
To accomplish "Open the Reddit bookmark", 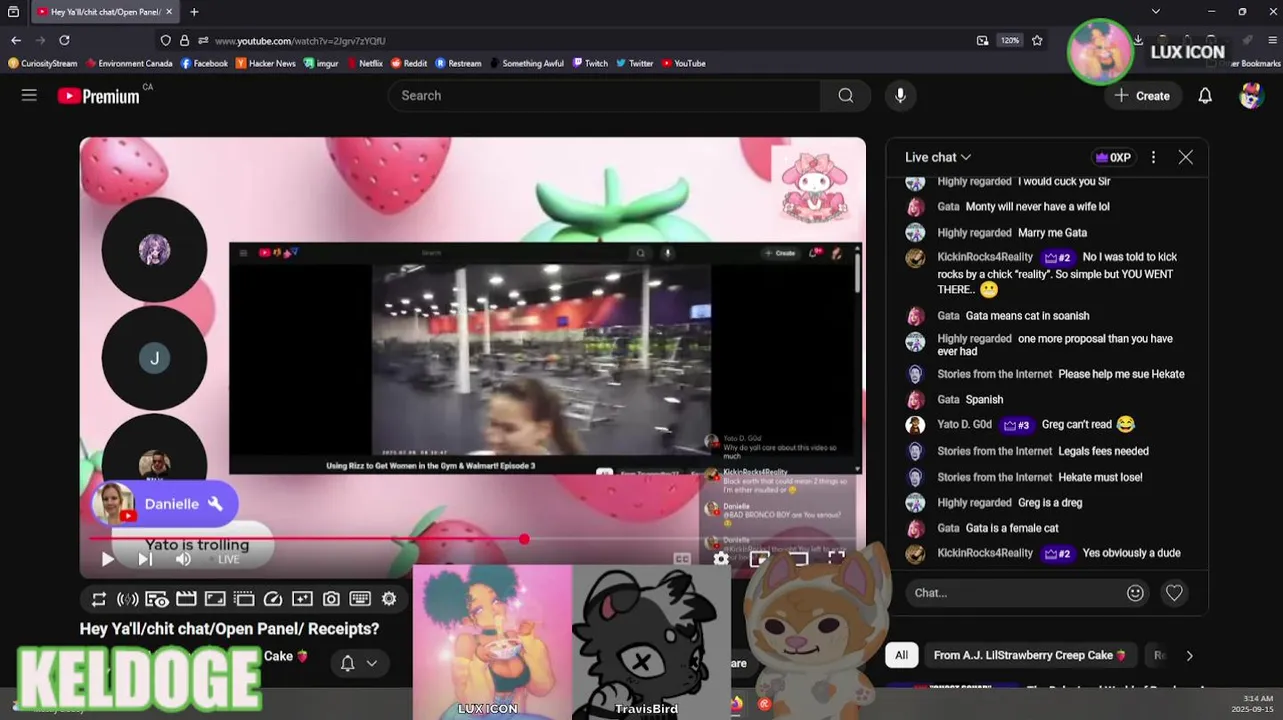I will pos(408,63).
